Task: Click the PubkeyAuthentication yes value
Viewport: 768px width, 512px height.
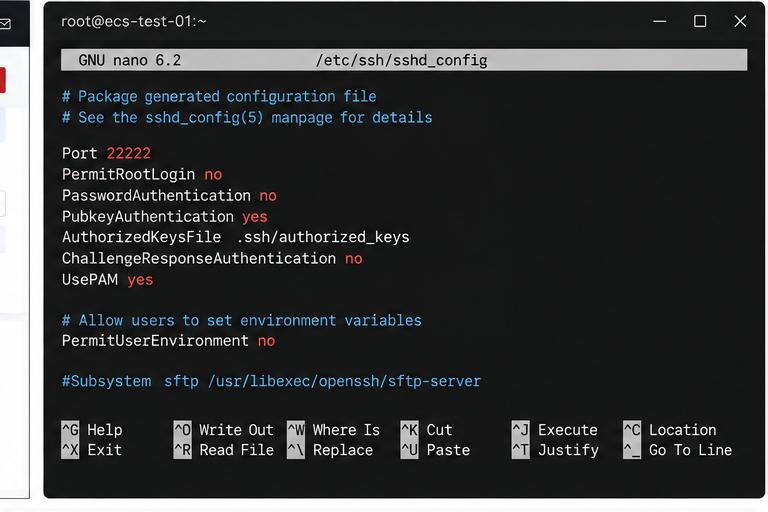Action: 255,217
